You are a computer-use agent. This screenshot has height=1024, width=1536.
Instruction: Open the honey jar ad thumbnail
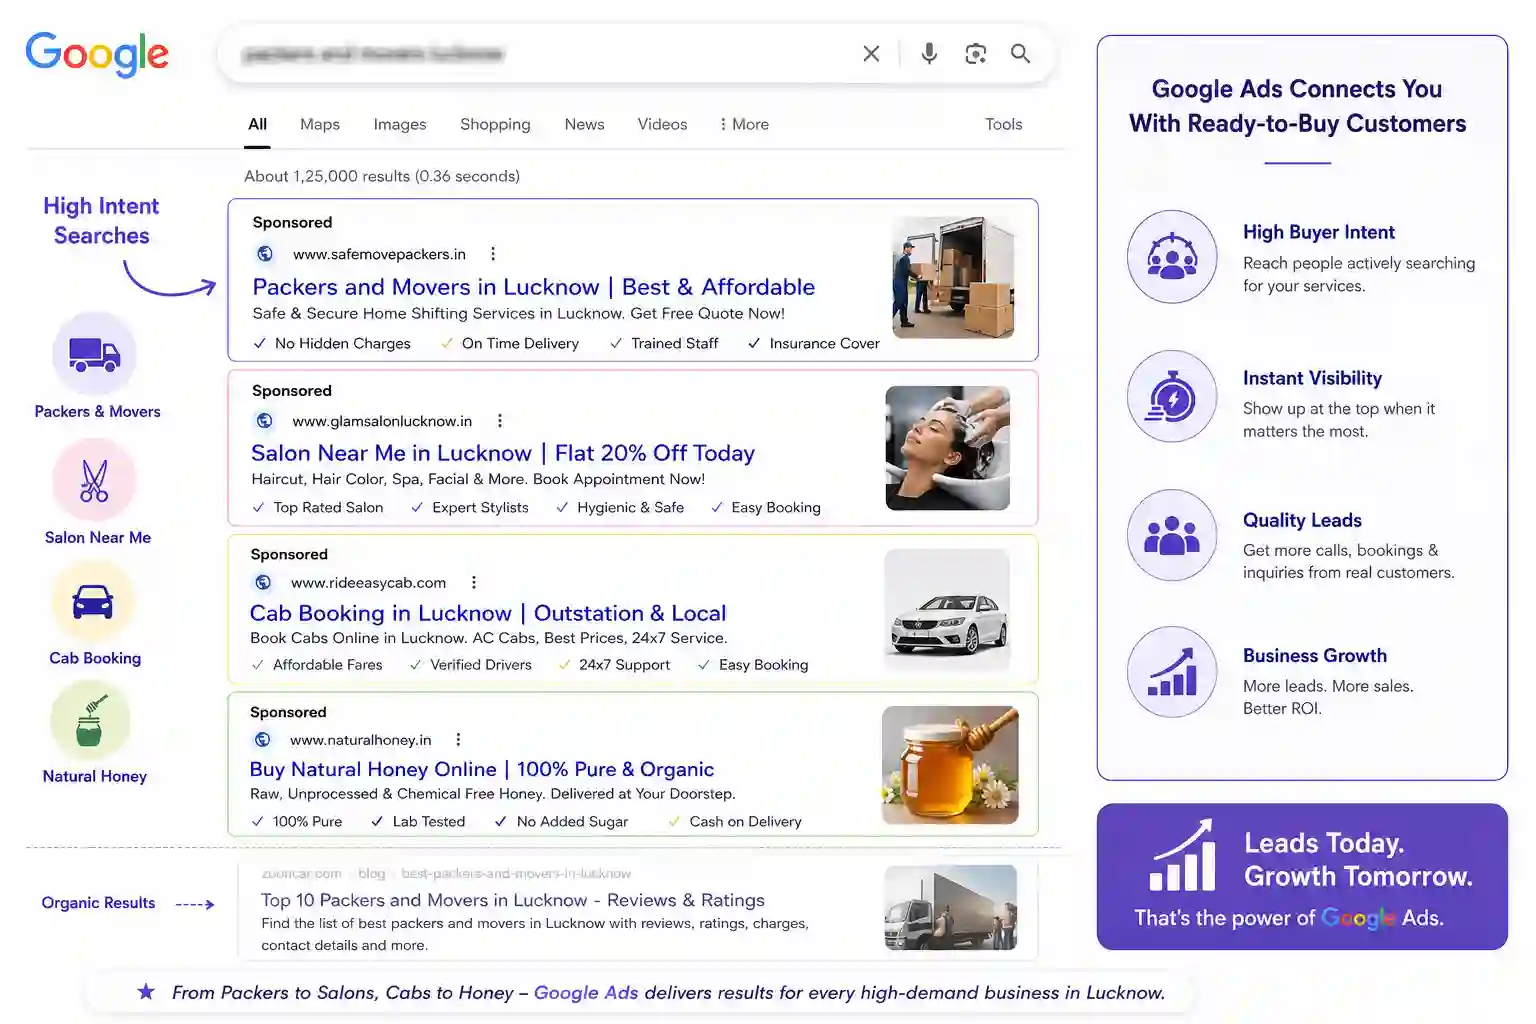[950, 765]
